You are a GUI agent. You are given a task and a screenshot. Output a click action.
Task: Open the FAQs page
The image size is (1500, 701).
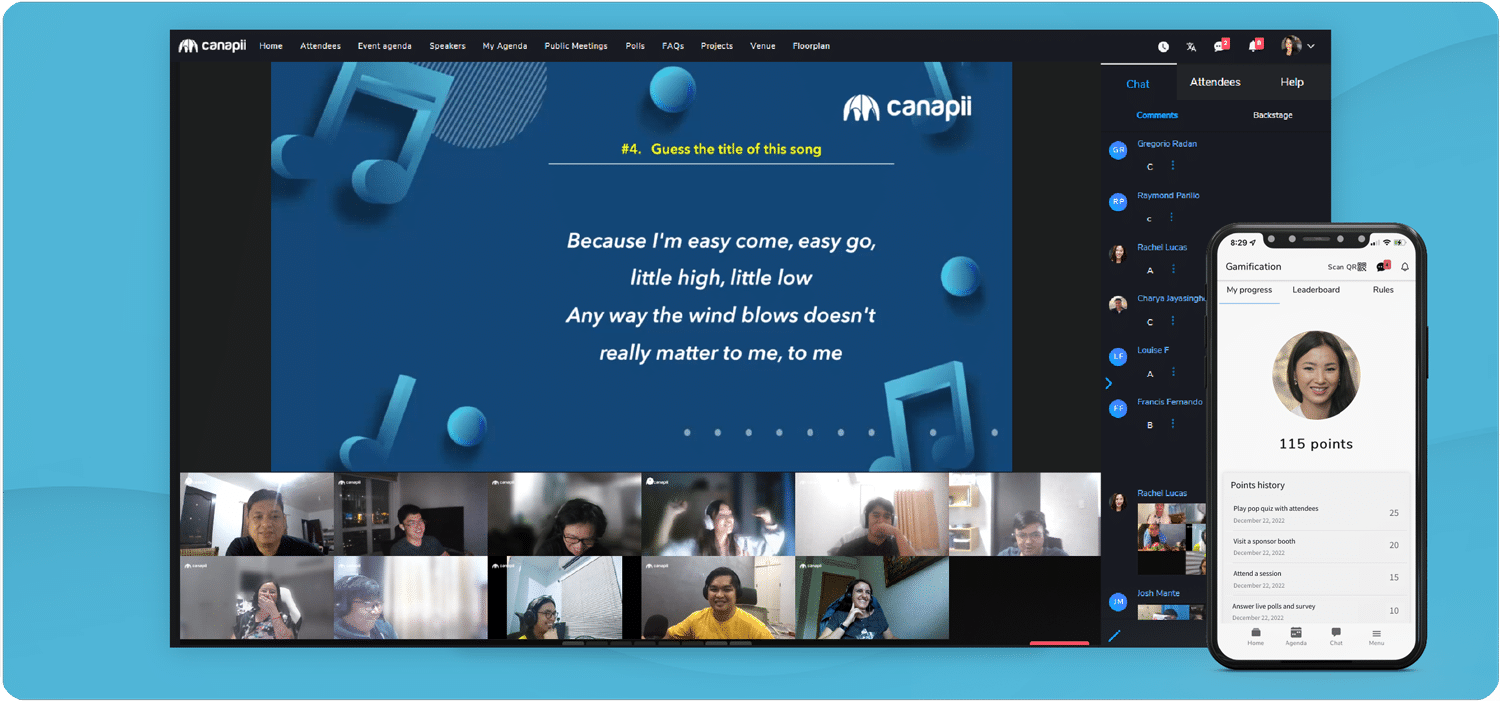pyautogui.click(x=673, y=46)
